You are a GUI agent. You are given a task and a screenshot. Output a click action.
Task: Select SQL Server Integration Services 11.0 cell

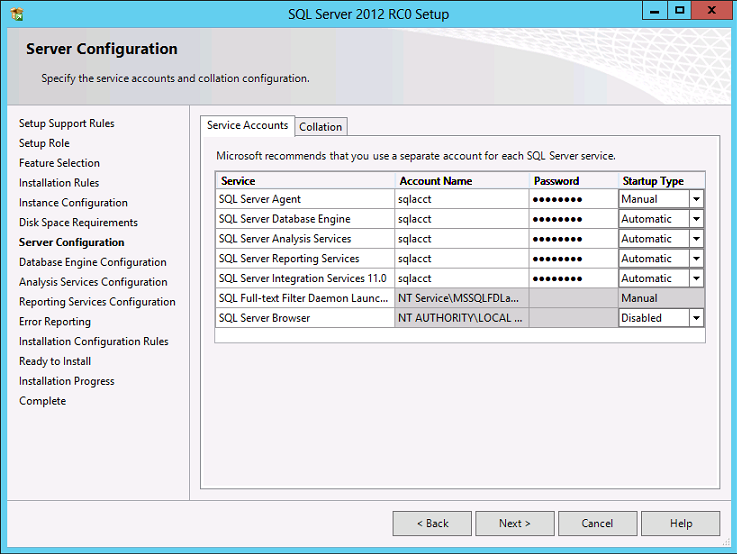pos(305,278)
